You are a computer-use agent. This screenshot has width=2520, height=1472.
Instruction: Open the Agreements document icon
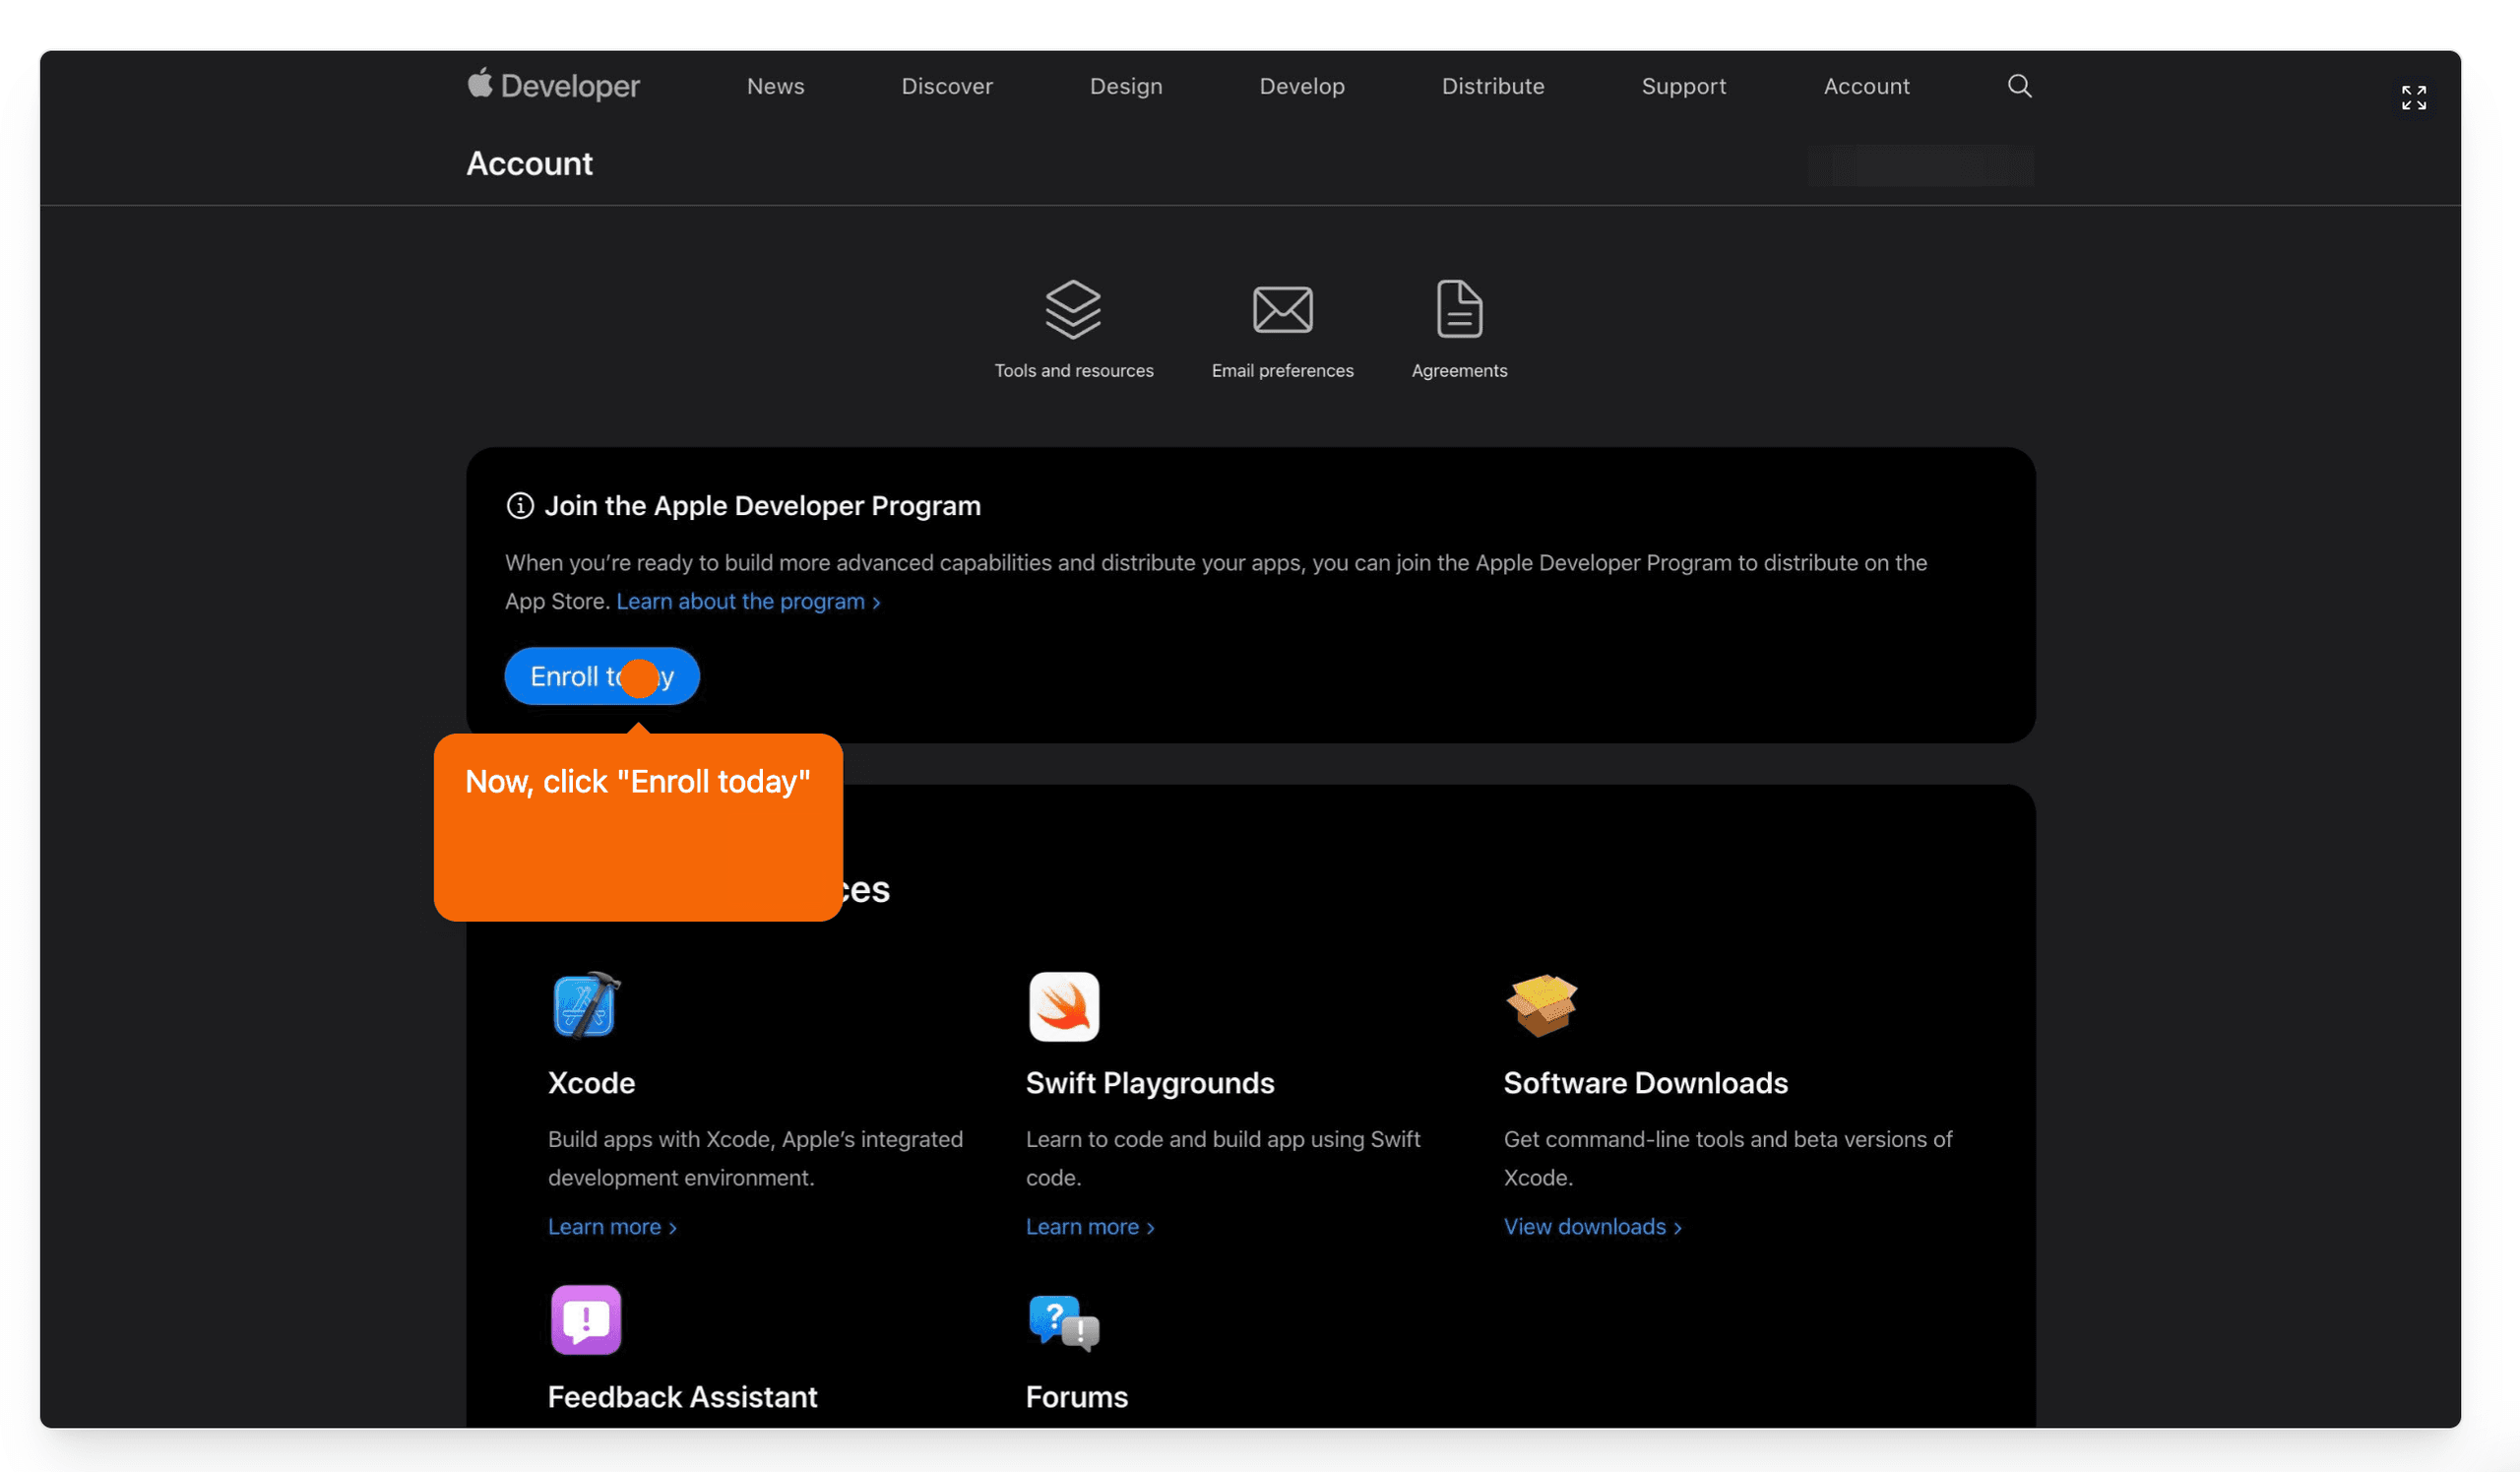point(1459,309)
